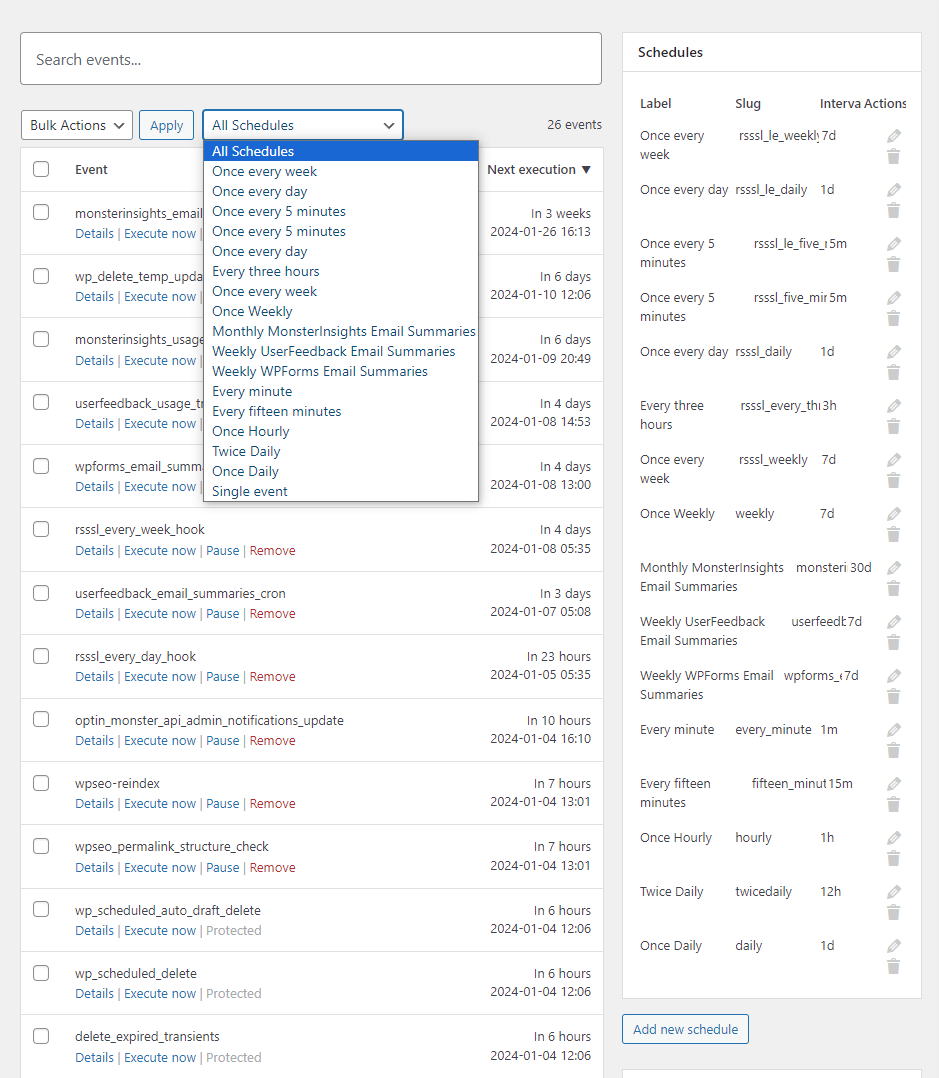This screenshot has width=939, height=1078.
Task: Sort by Next execution column arrow
Action: pyautogui.click(x=586, y=170)
